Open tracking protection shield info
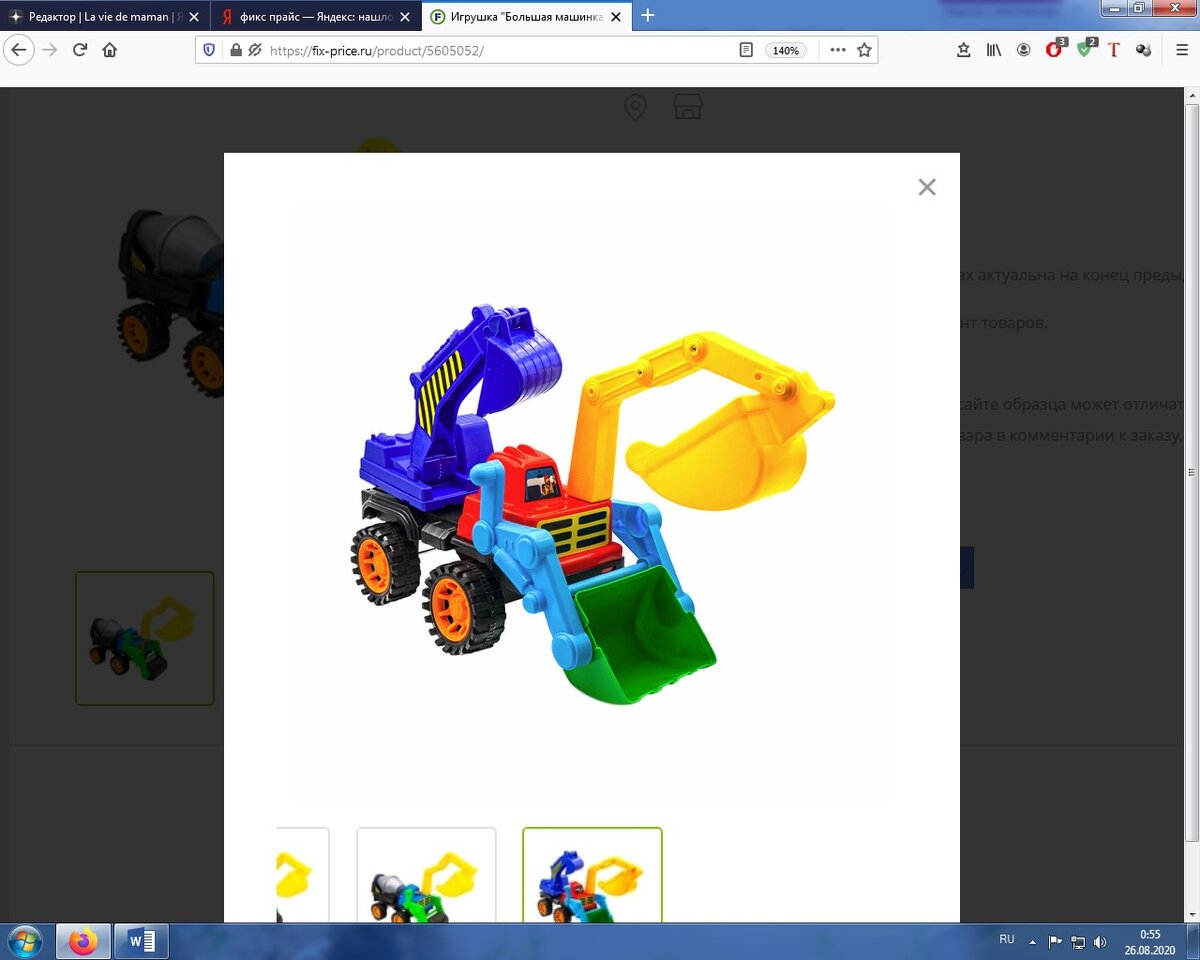The width and height of the screenshot is (1200, 960). 209,50
